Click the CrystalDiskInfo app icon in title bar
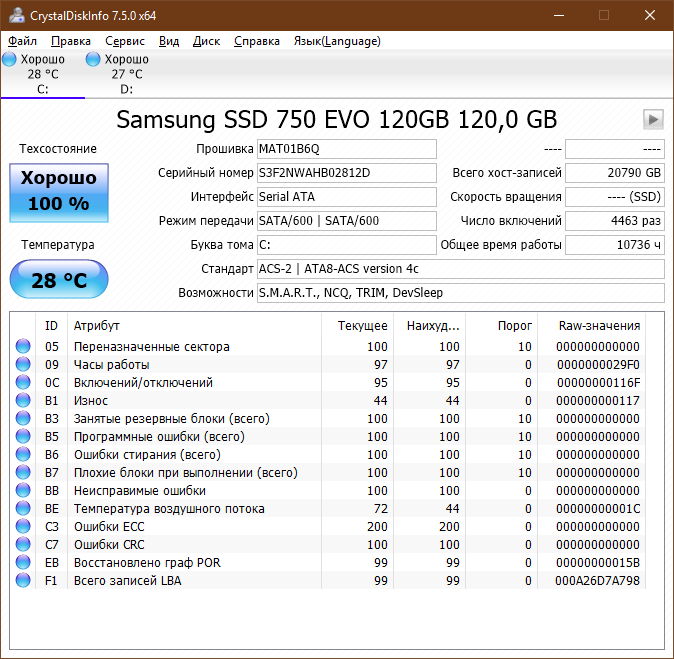 click(x=16, y=15)
